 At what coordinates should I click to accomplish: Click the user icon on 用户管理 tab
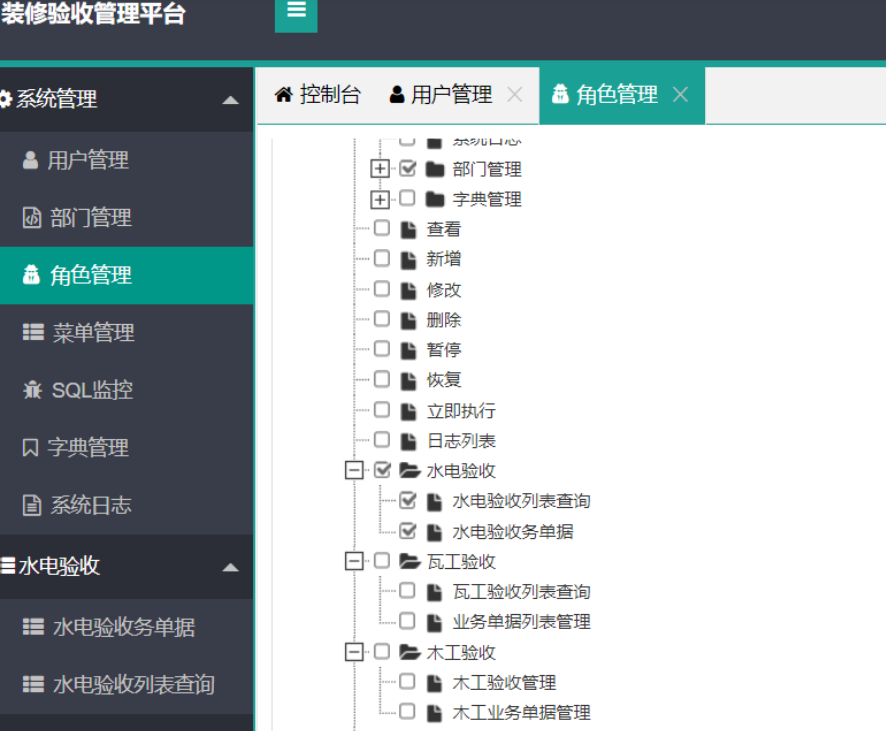pyautogui.click(x=397, y=94)
